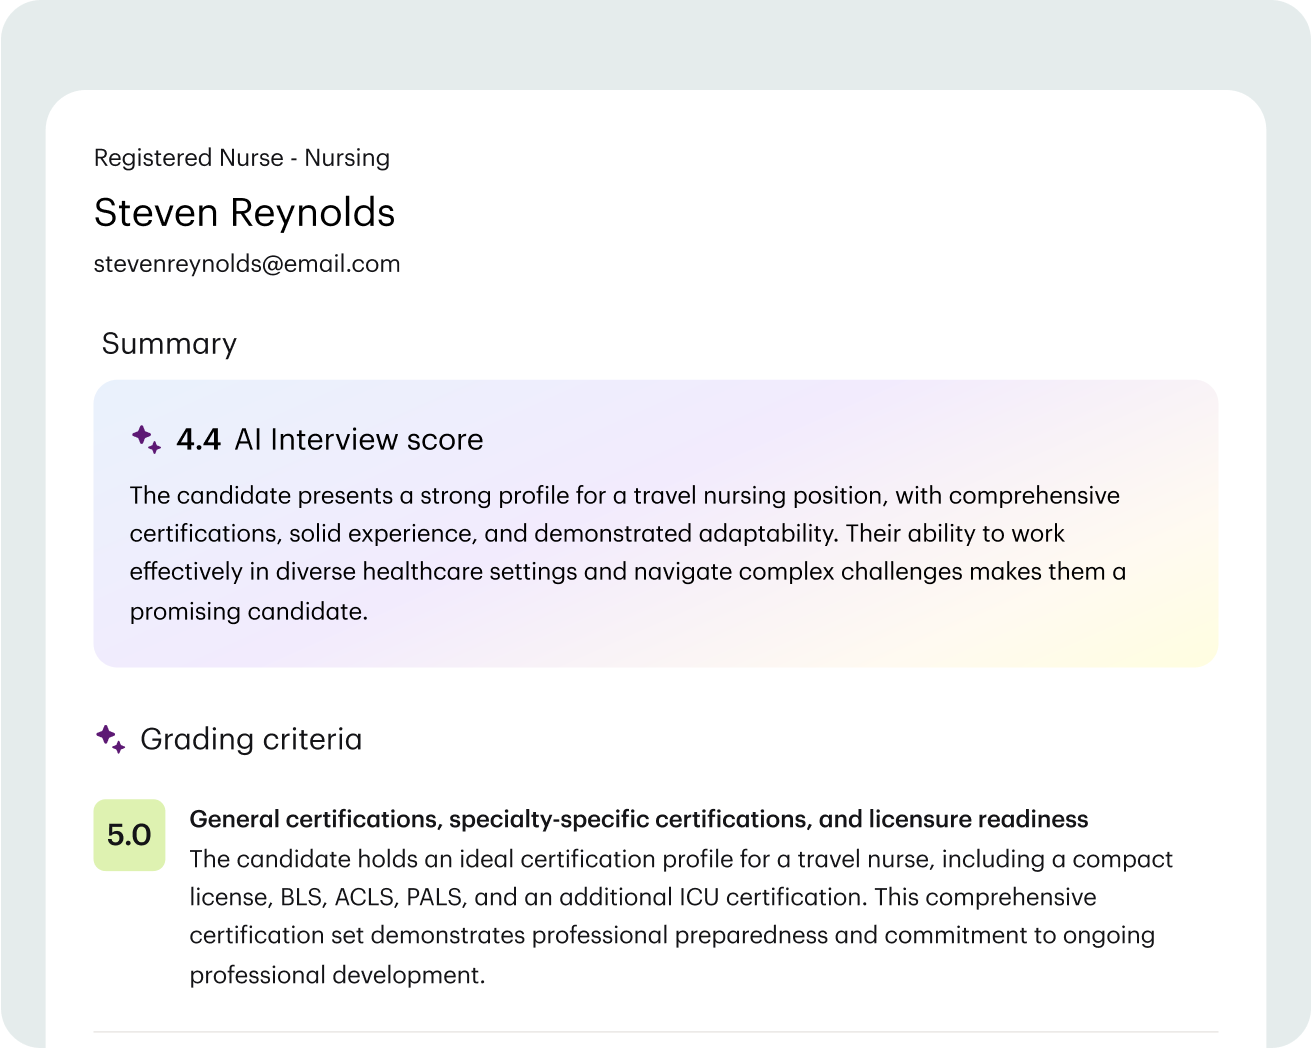
Task: Click the General certifications criterion title
Action: [500, 820]
